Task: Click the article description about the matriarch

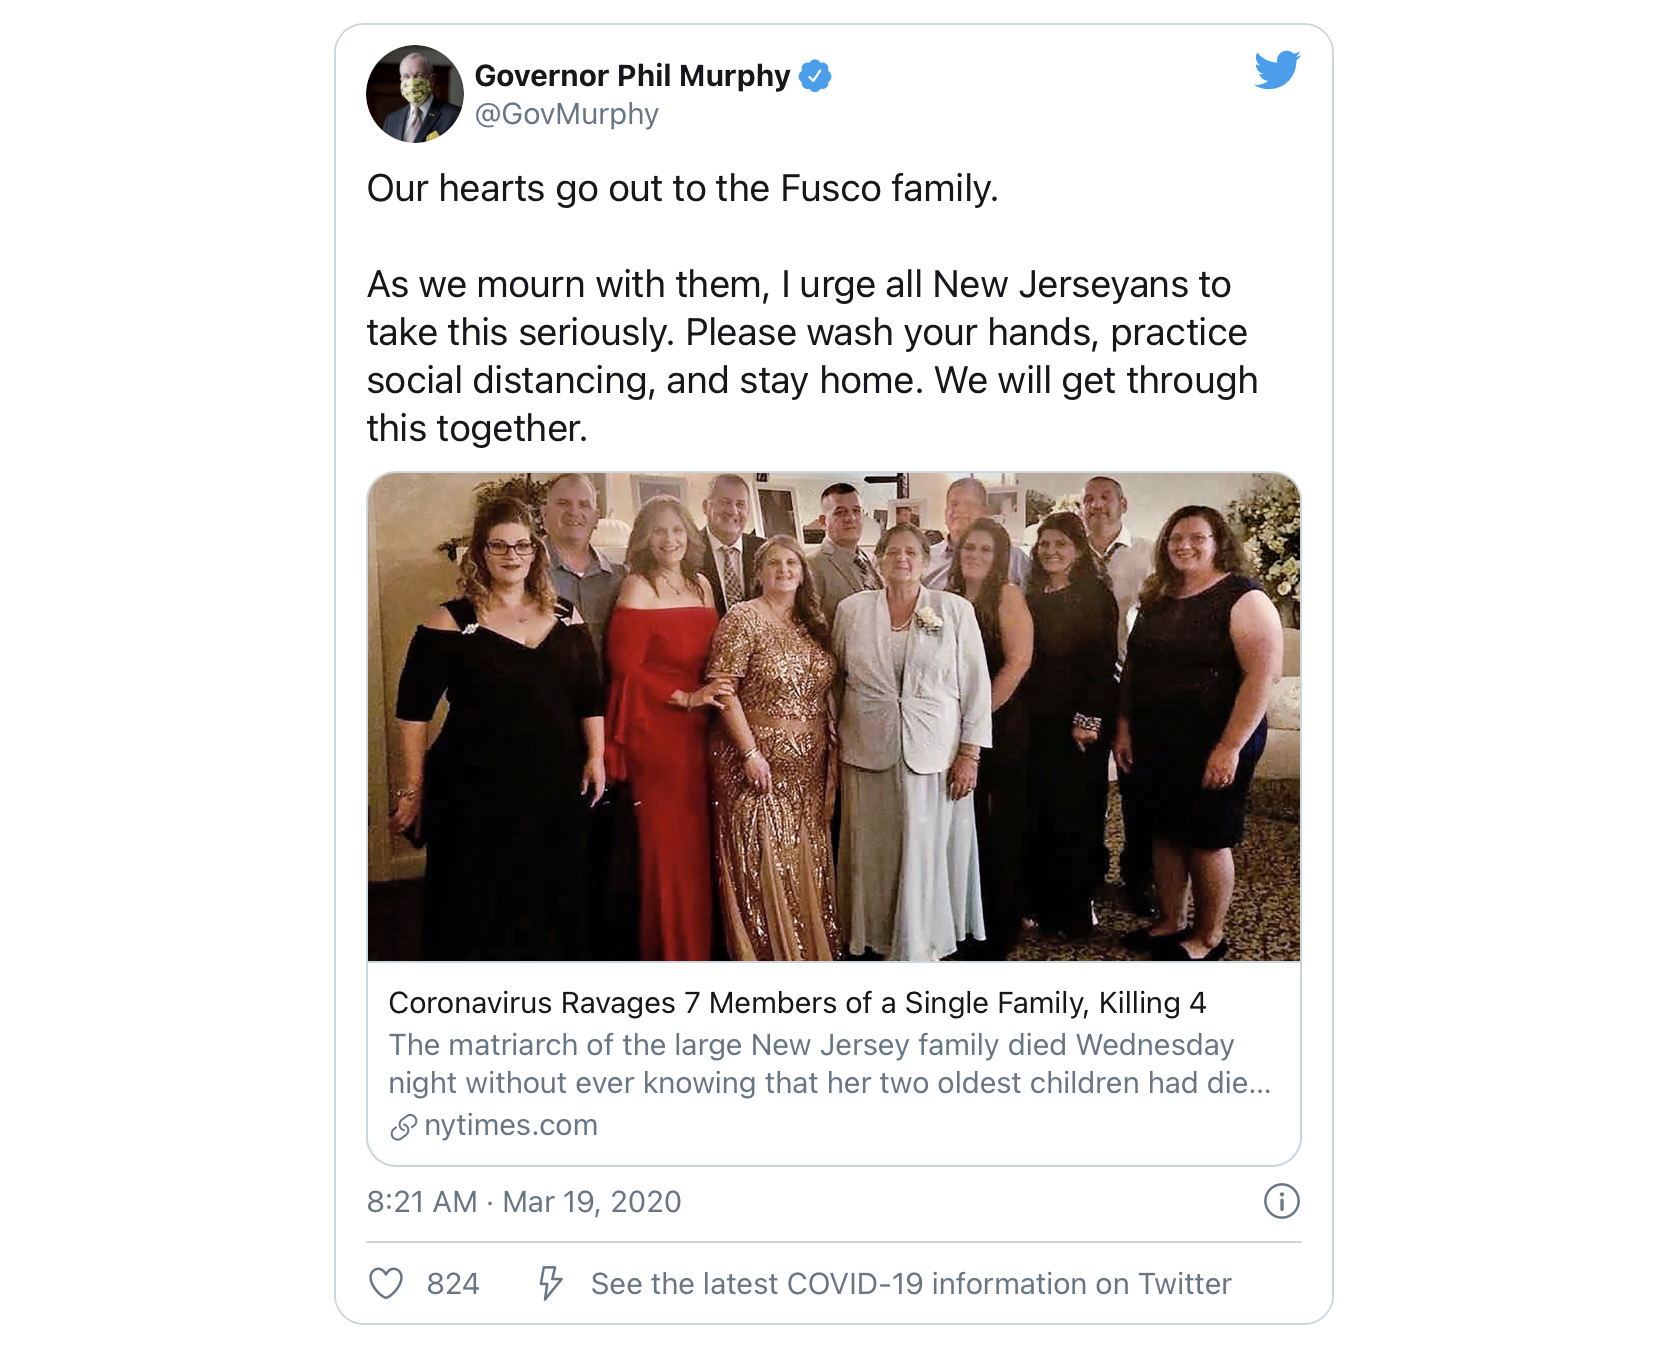Action: coord(830,1064)
